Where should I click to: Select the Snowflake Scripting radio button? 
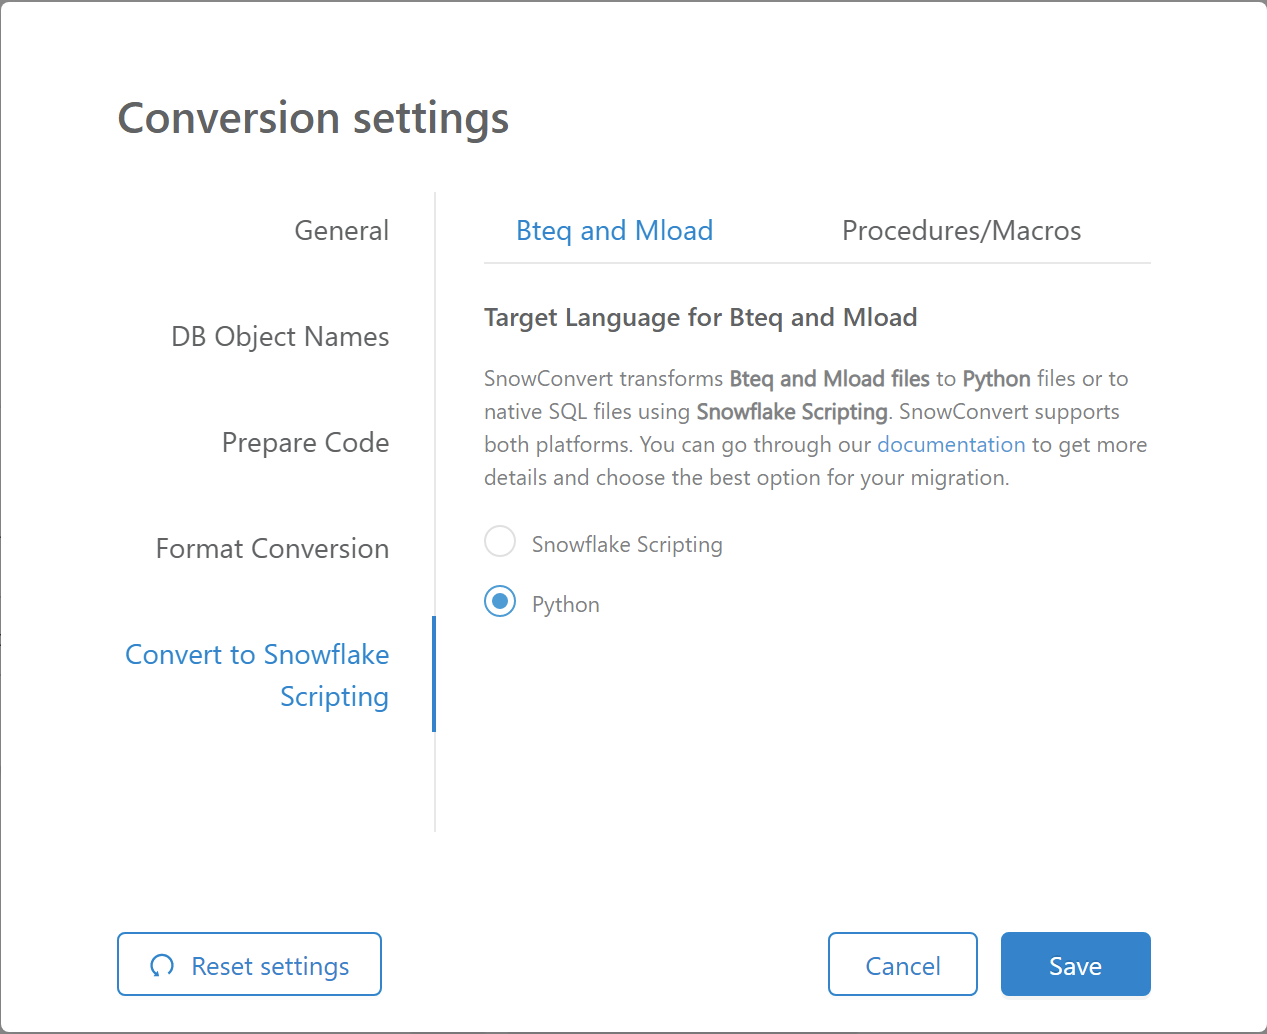point(500,542)
